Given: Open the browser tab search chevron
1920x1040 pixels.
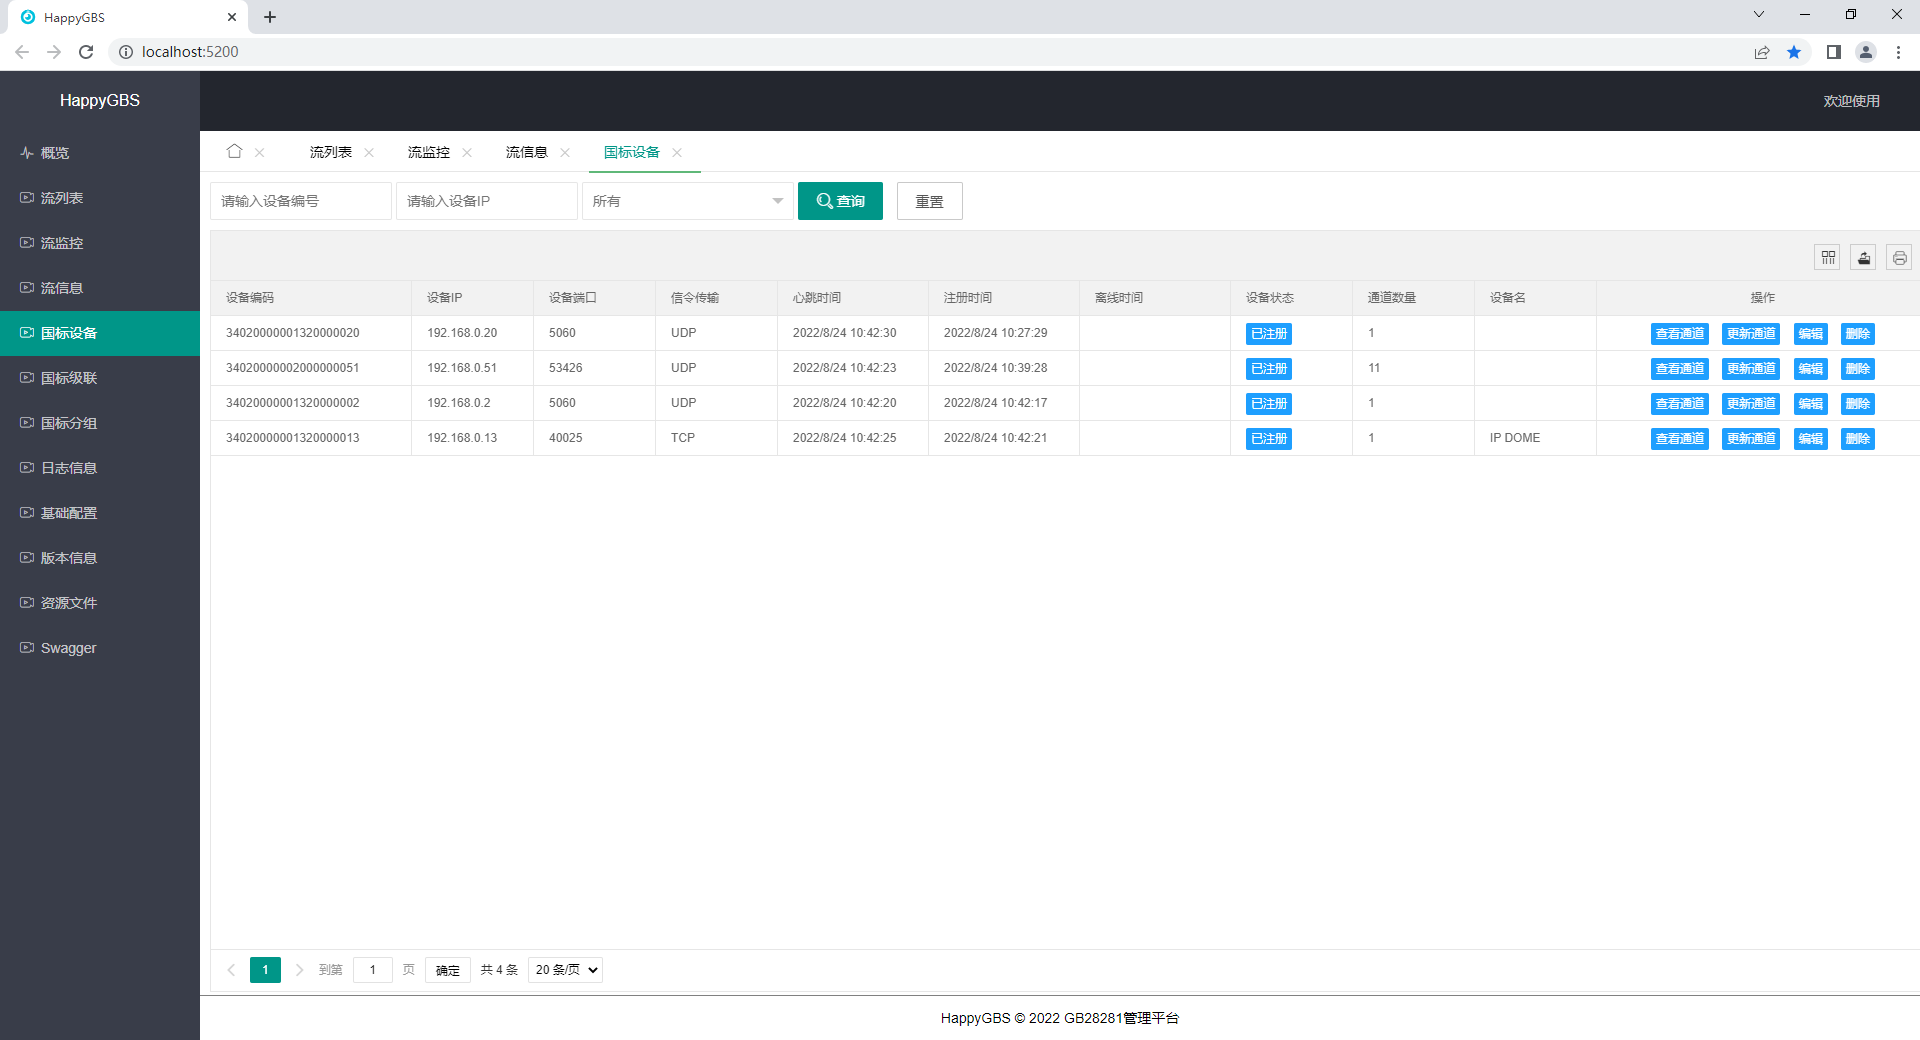Looking at the screenshot, I should [1758, 15].
